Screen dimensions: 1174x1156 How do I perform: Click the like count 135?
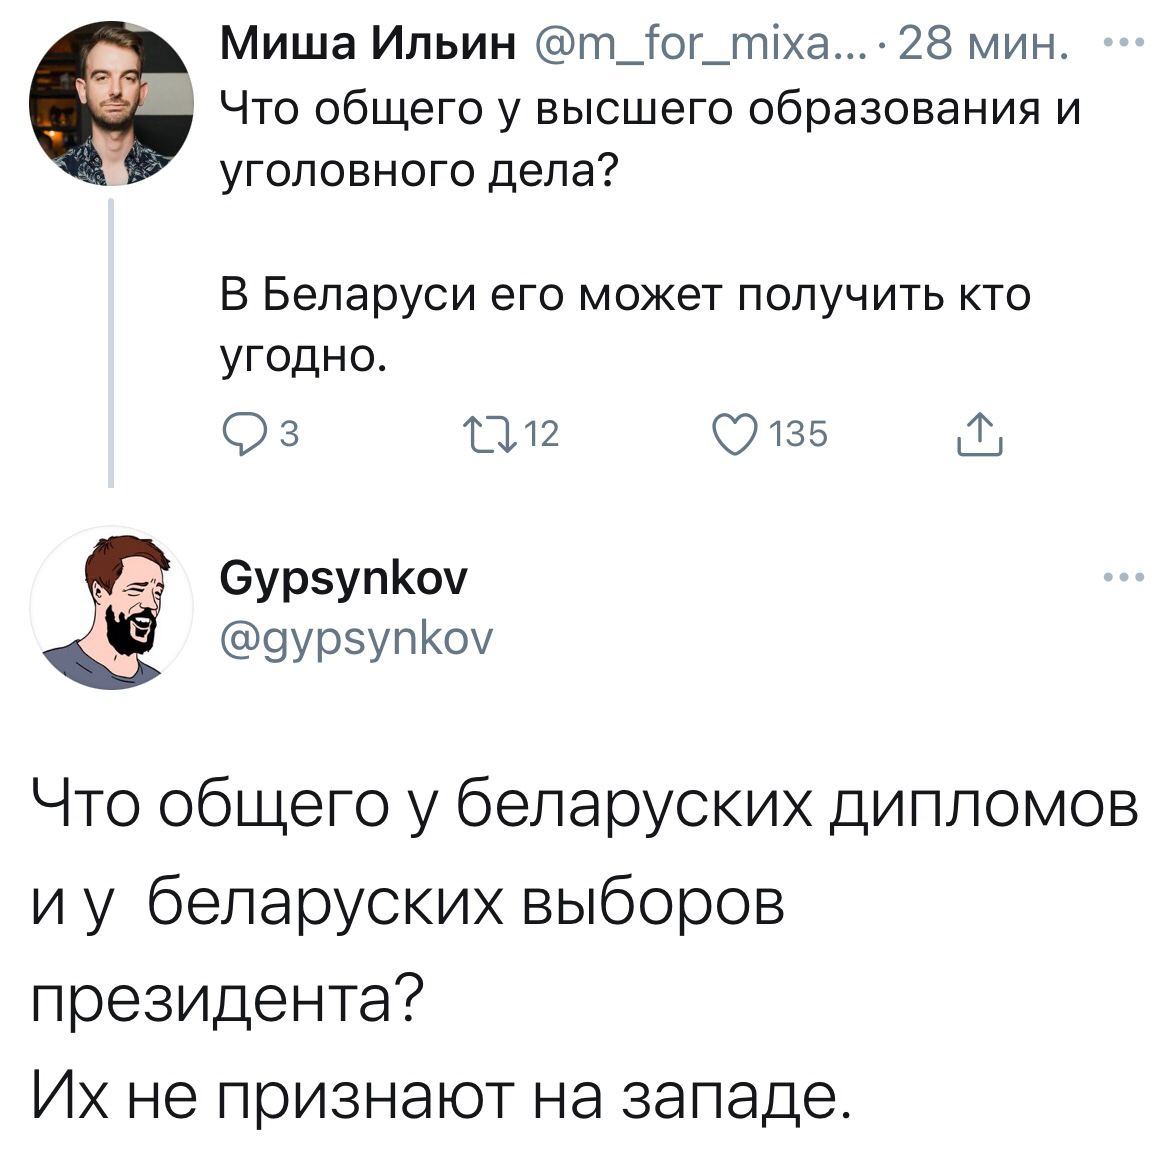coord(799,434)
